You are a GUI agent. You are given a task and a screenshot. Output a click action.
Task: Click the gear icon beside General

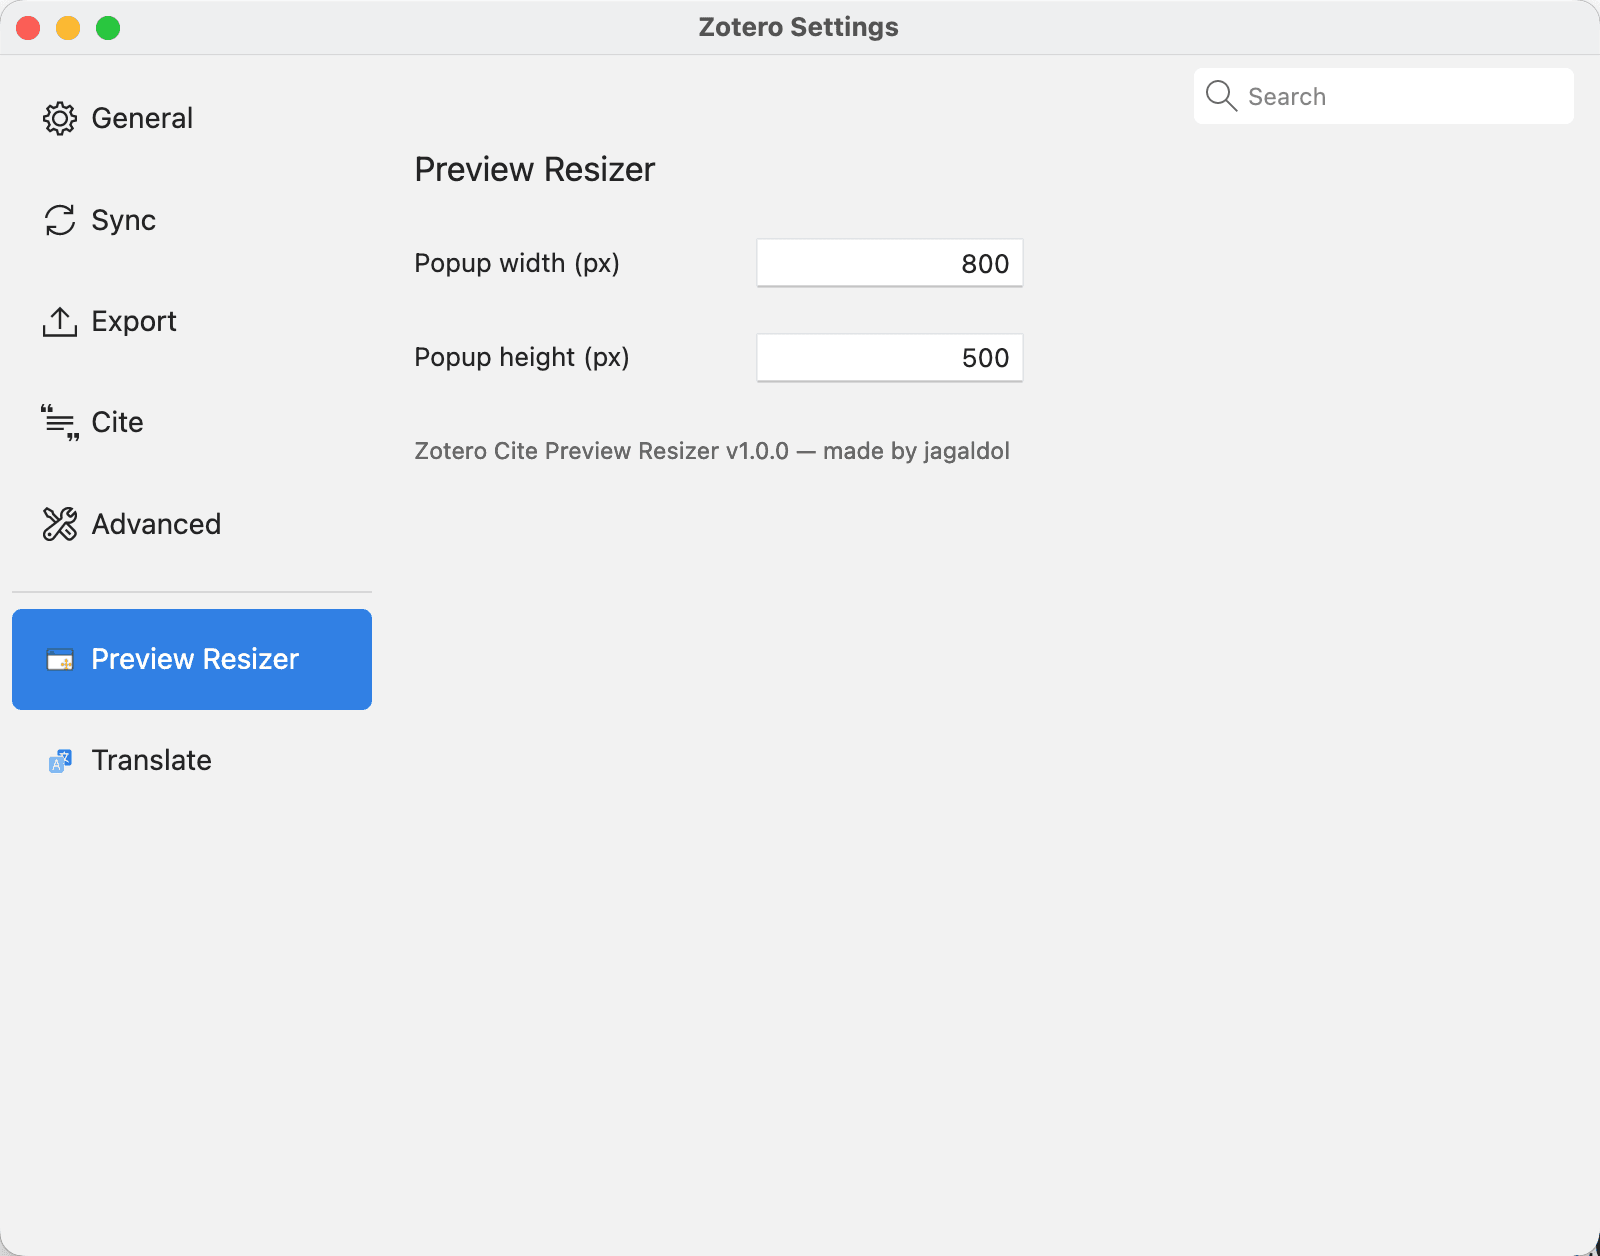pyautogui.click(x=60, y=119)
